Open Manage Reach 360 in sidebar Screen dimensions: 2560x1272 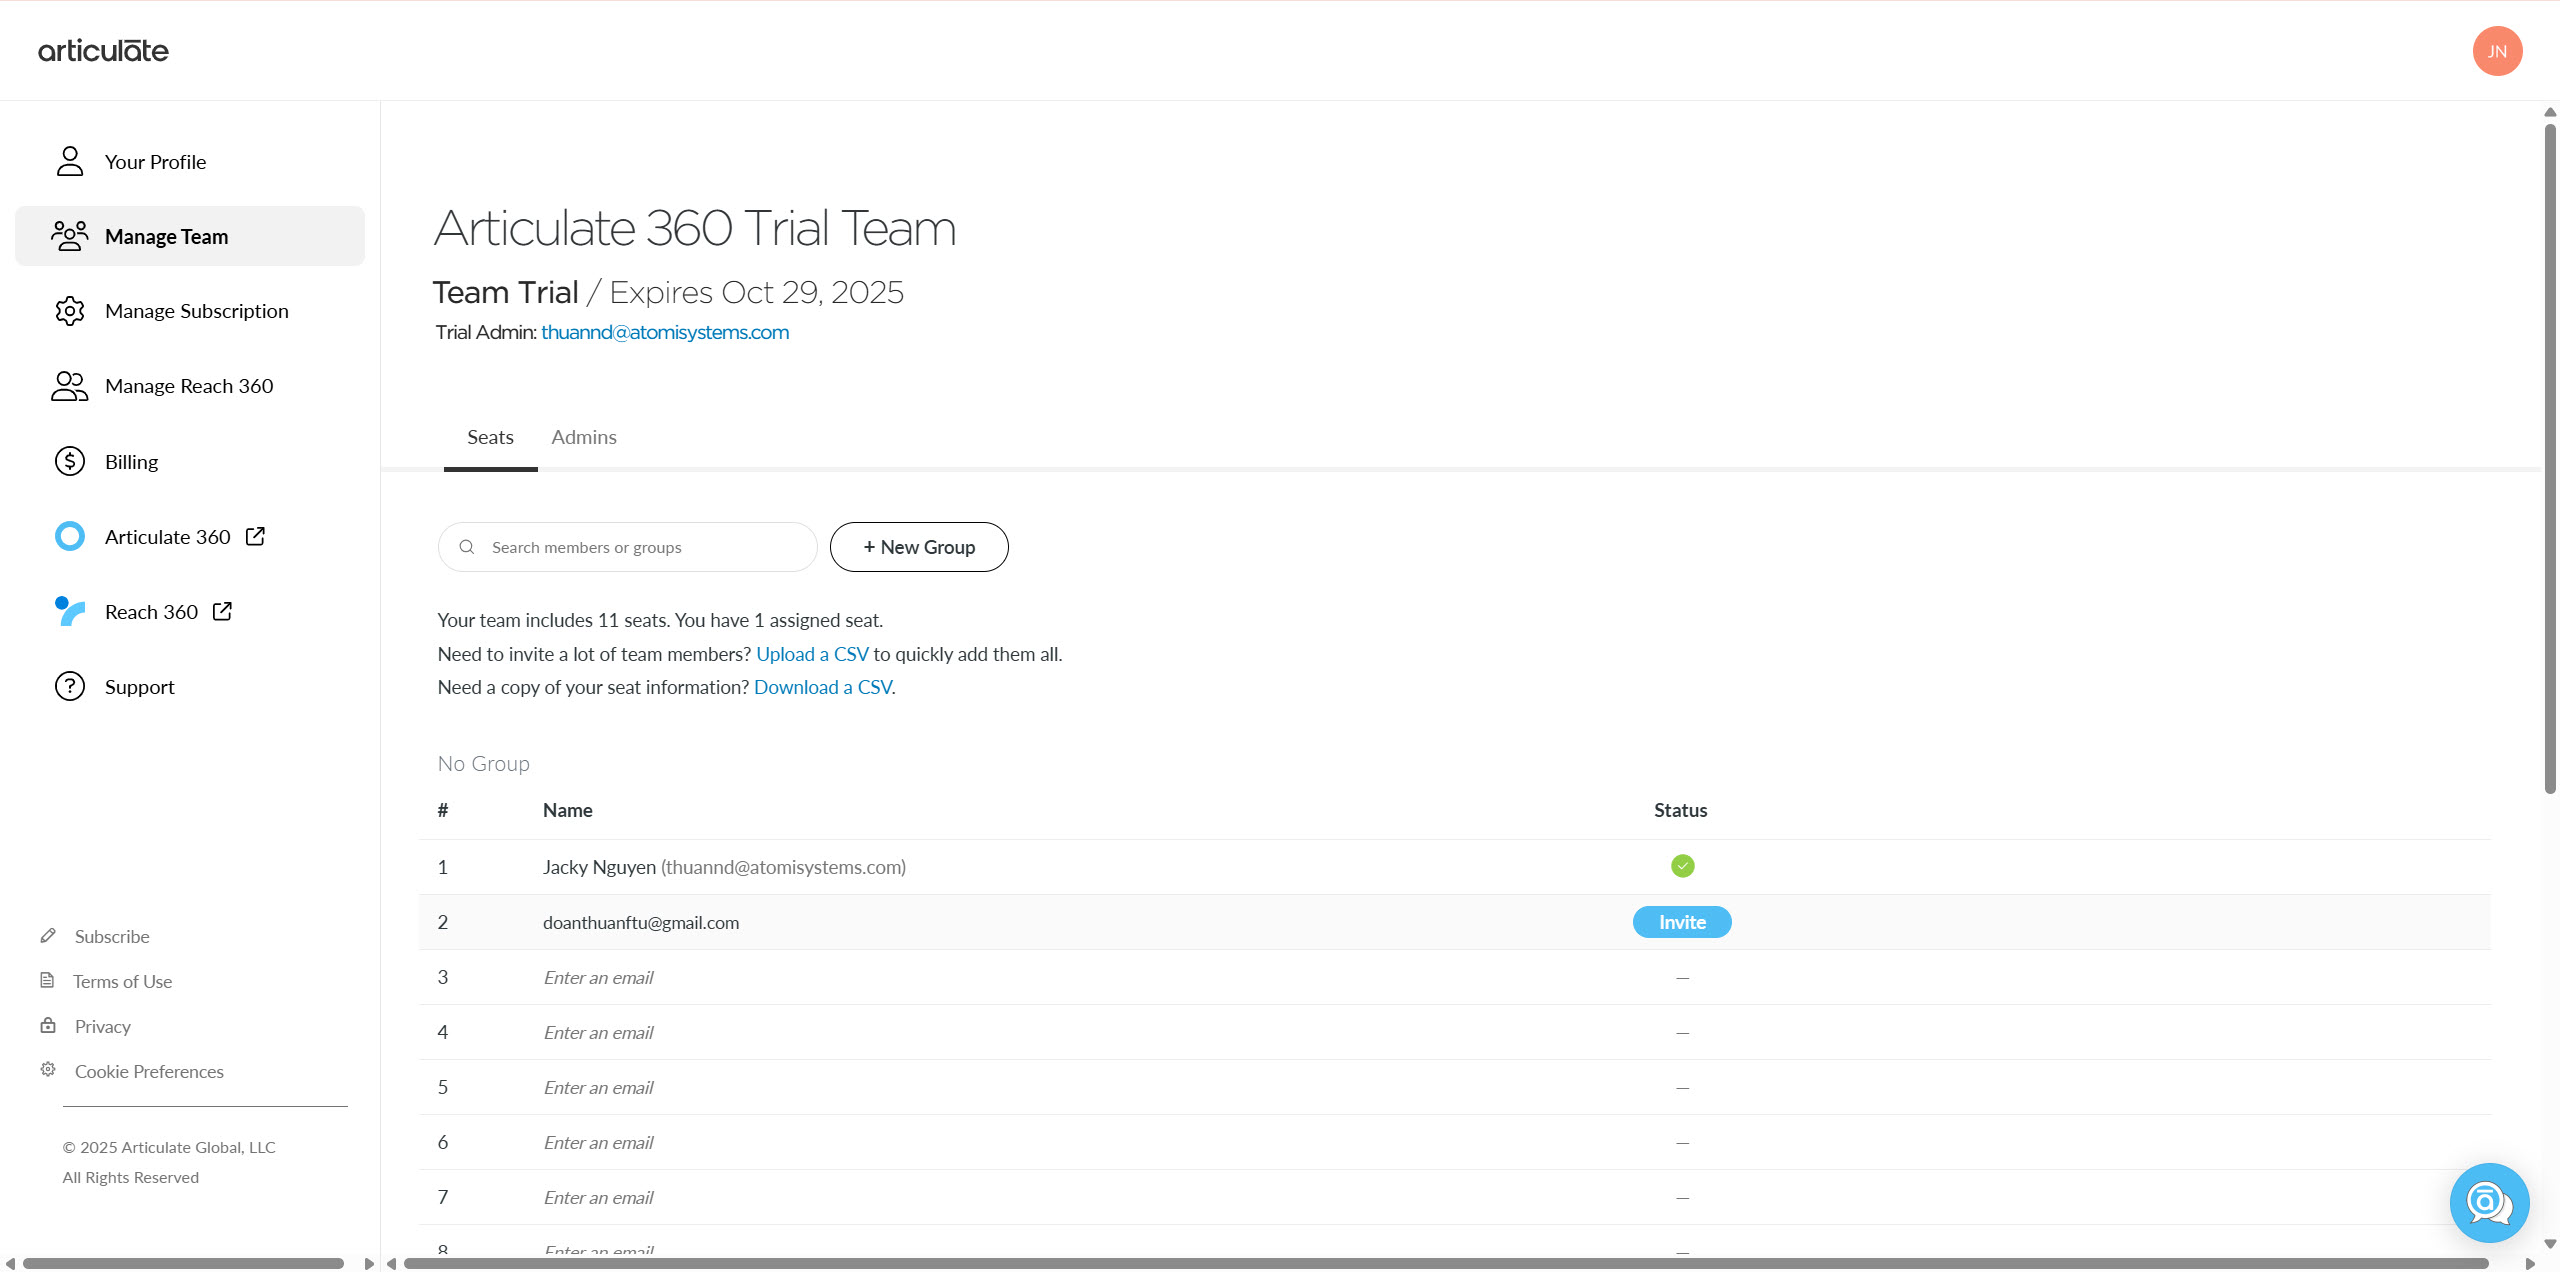click(x=189, y=386)
